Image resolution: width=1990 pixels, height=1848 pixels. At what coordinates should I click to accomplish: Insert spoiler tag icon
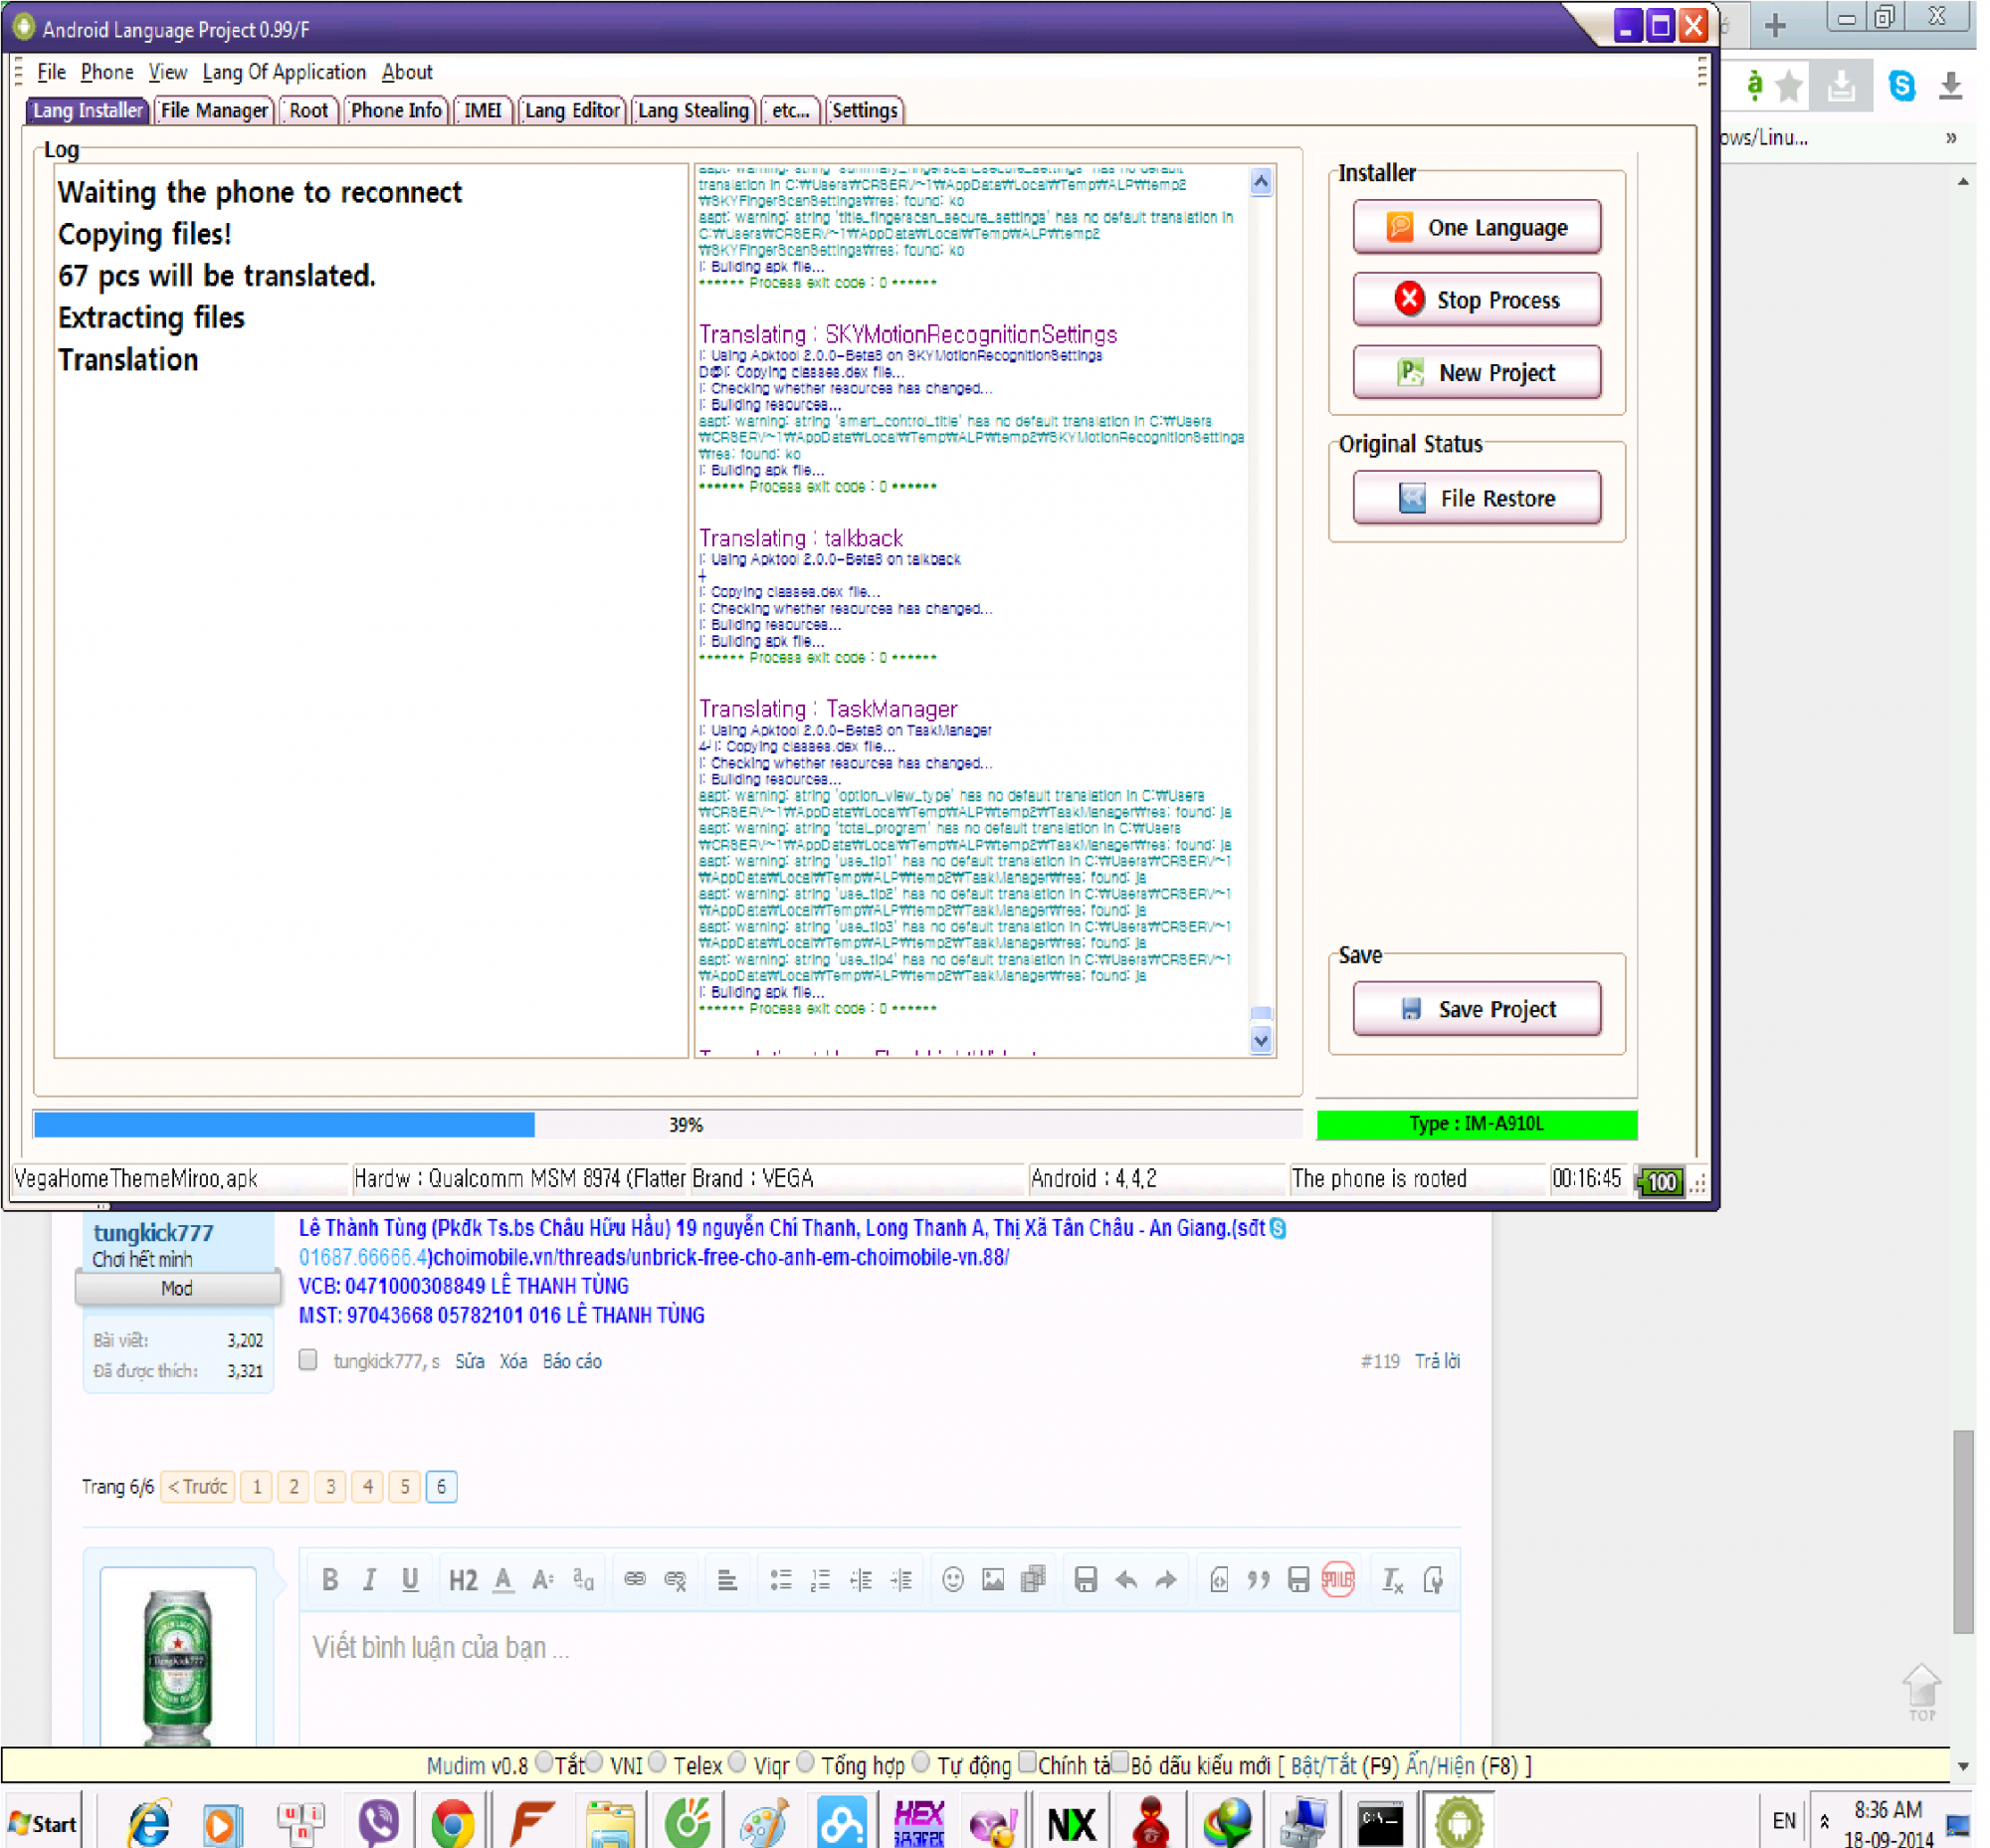point(1337,1579)
